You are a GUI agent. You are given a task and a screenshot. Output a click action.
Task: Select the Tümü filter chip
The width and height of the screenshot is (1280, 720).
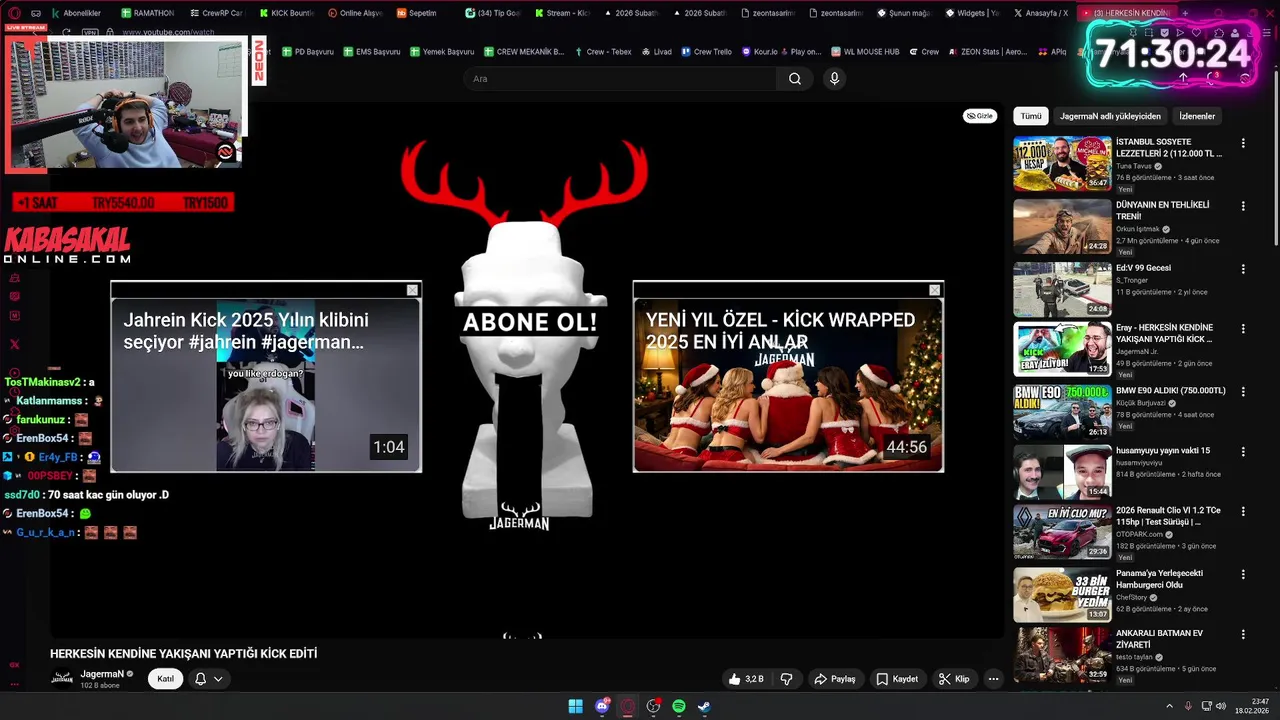[x=1031, y=116]
